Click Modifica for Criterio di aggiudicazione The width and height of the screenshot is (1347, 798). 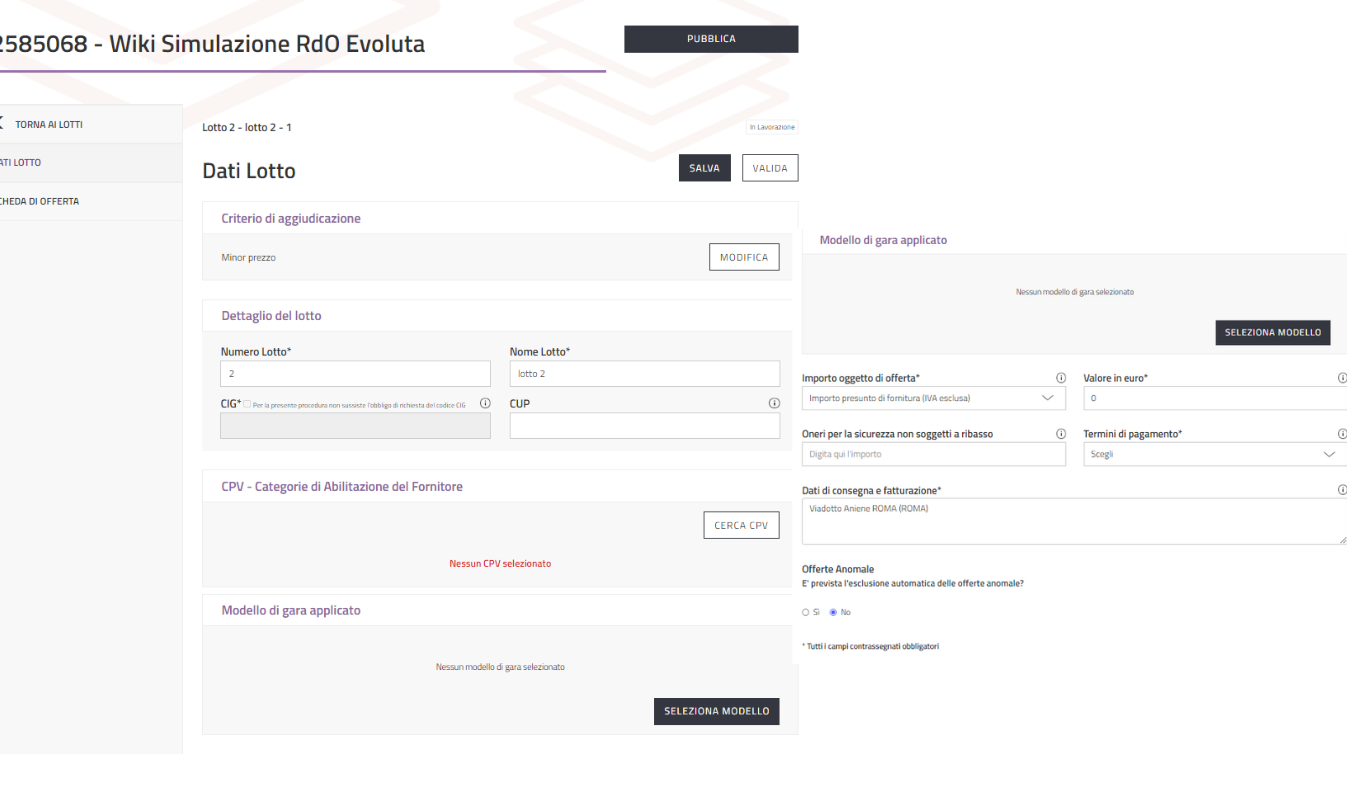click(x=743, y=257)
